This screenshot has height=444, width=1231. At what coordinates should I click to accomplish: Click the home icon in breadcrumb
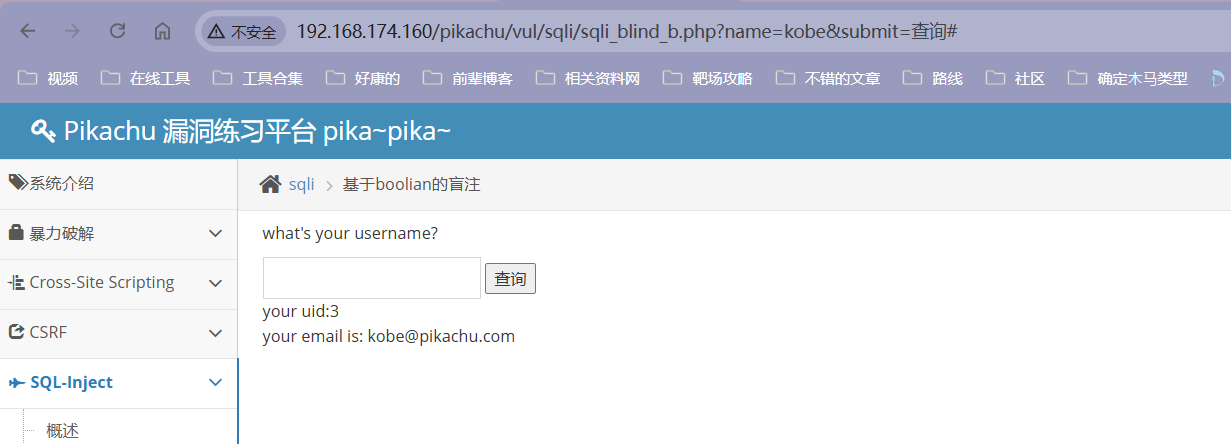pyautogui.click(x=270, y=184)
